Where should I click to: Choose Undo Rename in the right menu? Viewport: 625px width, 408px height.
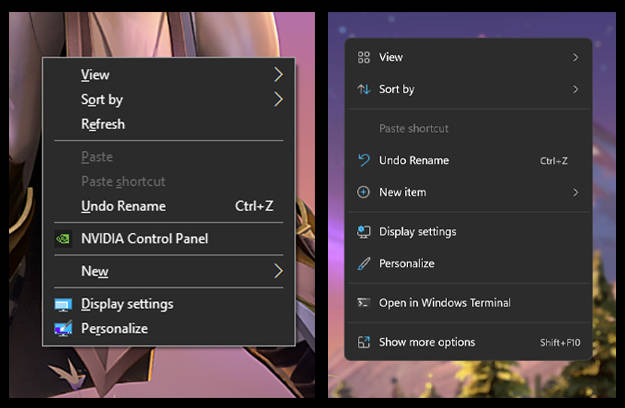(x=468, y=160)
